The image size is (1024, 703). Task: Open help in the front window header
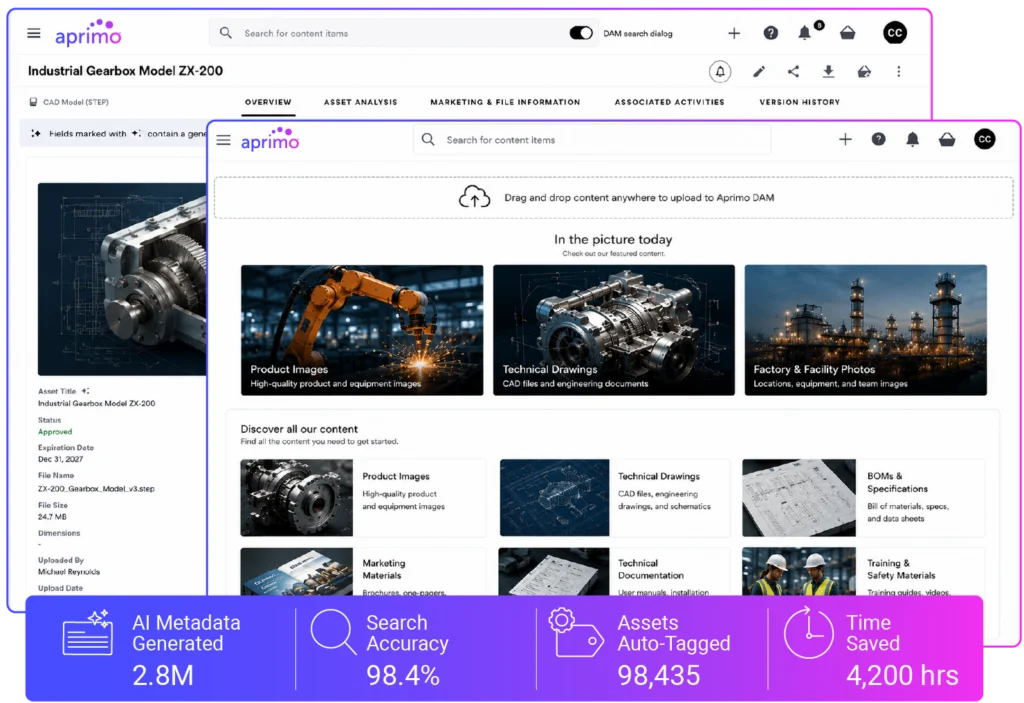coord(878,139)
